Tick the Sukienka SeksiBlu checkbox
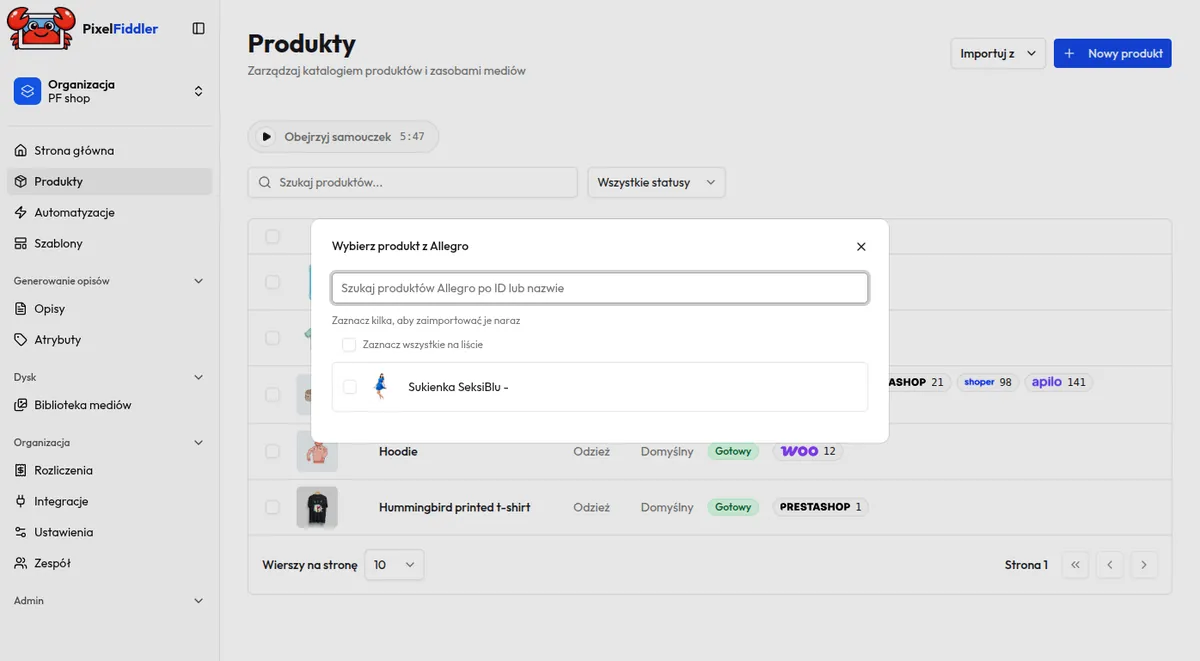This screenshot has width=1200, height=661. pos(350,387)
